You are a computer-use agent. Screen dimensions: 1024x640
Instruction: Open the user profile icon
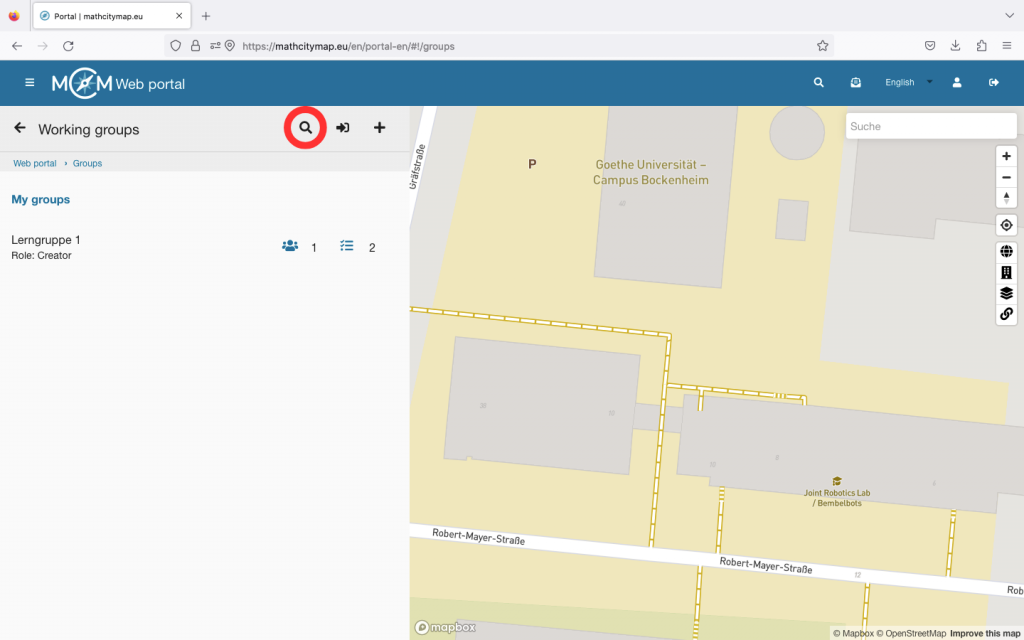coord(957,83)
